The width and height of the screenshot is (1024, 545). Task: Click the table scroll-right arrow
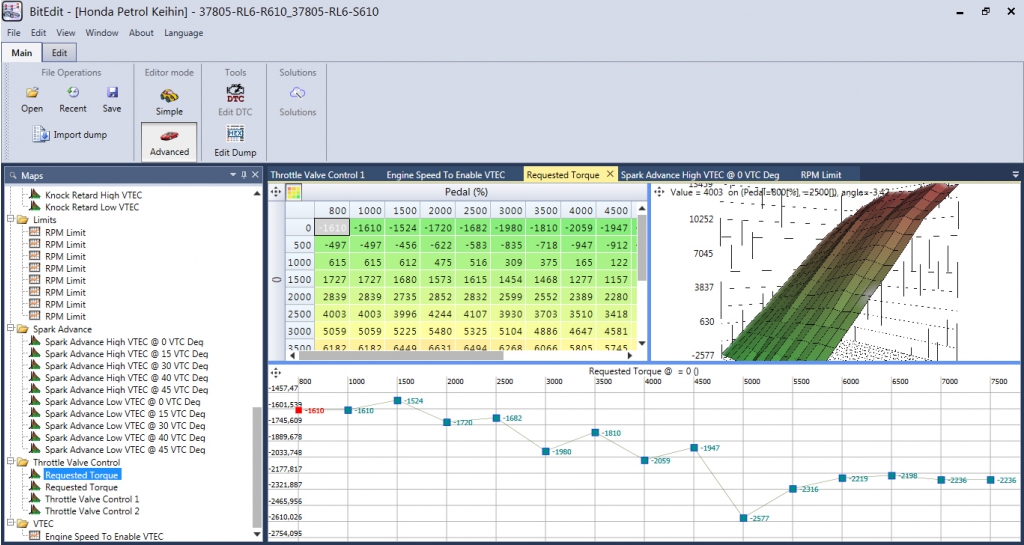pyautogui.click(x=630, y=356)
